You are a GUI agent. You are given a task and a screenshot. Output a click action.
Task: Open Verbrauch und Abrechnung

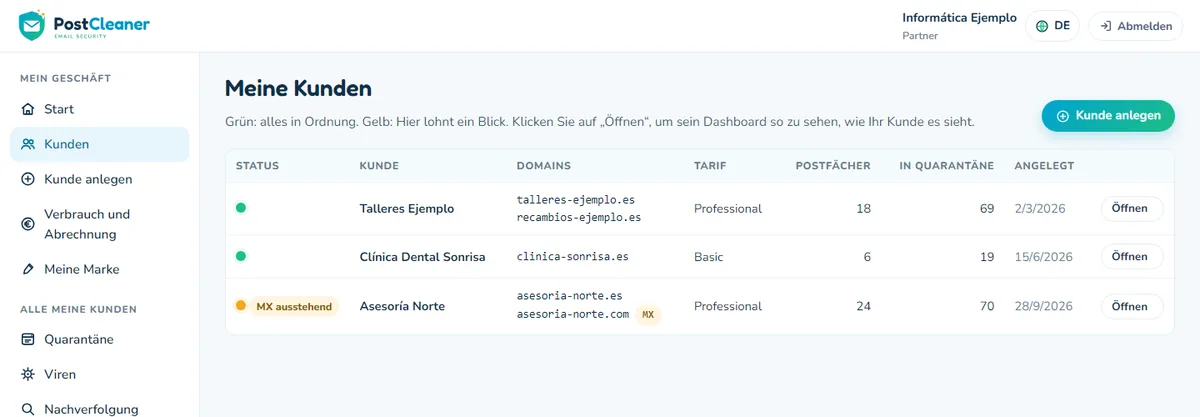tap(100, 224)
